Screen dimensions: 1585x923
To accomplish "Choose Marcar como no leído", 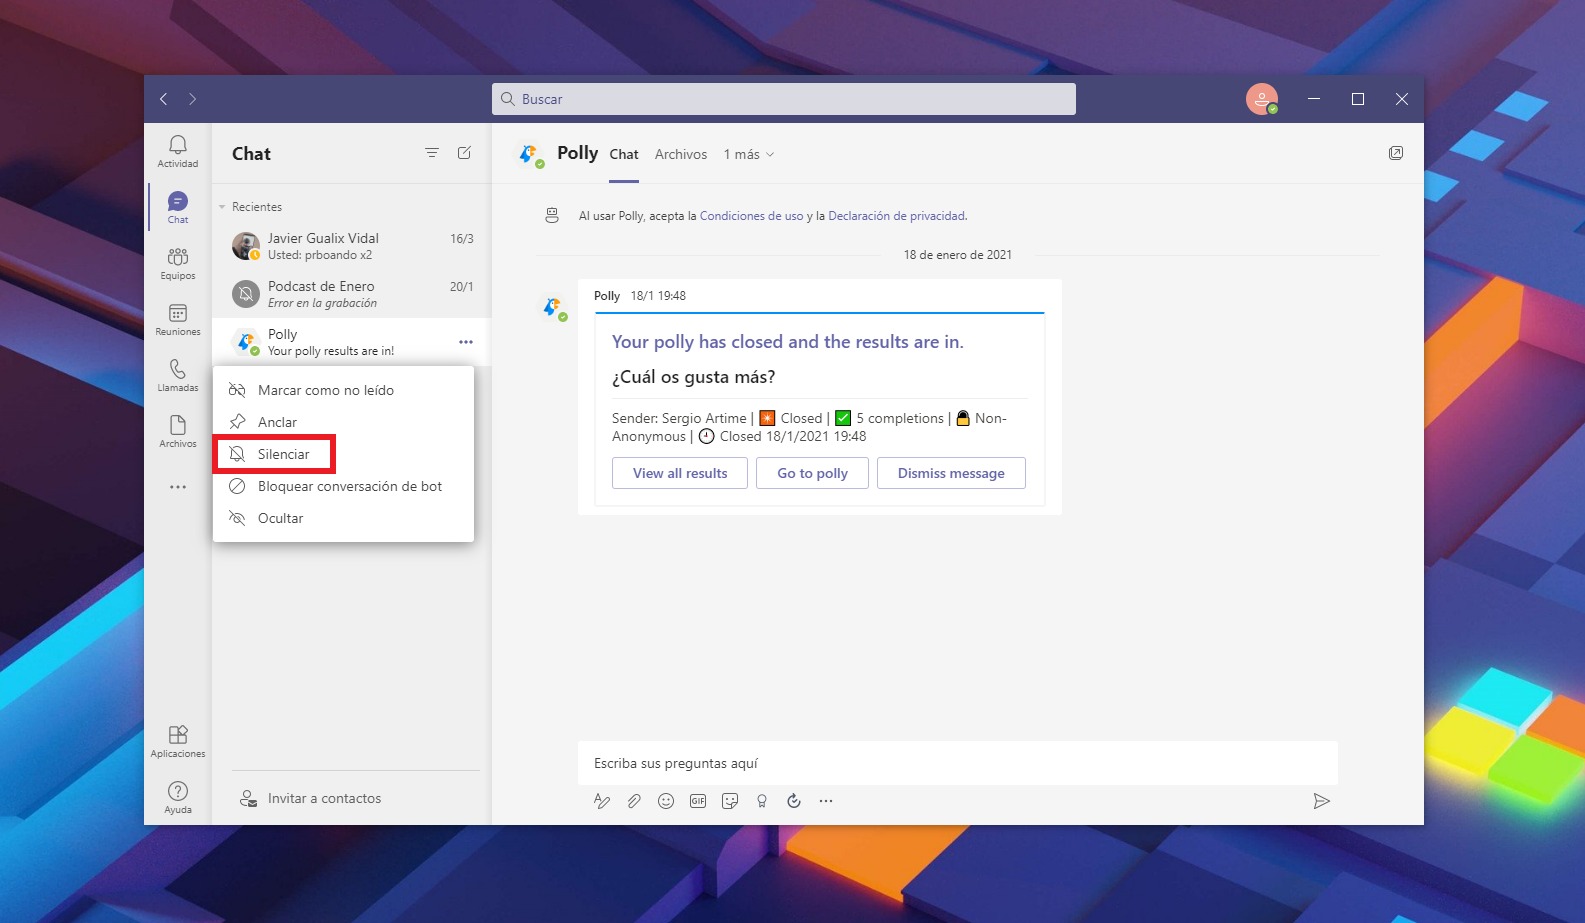I will 343,390.
